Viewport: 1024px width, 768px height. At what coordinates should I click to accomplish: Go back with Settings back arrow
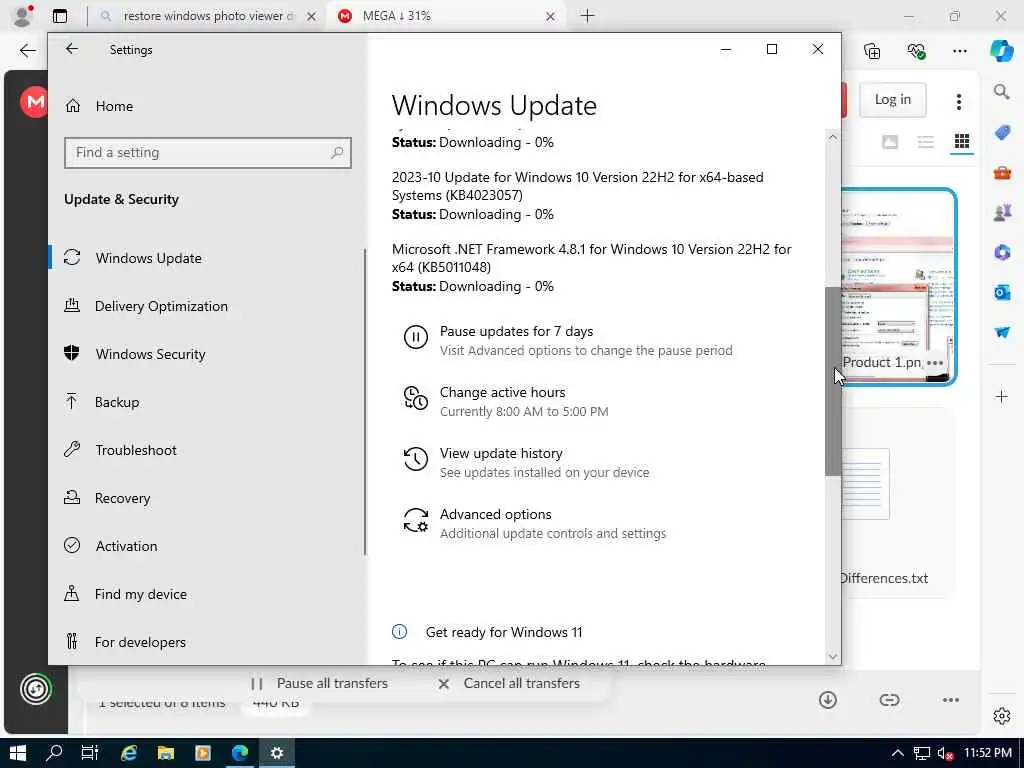click(72, 49)
